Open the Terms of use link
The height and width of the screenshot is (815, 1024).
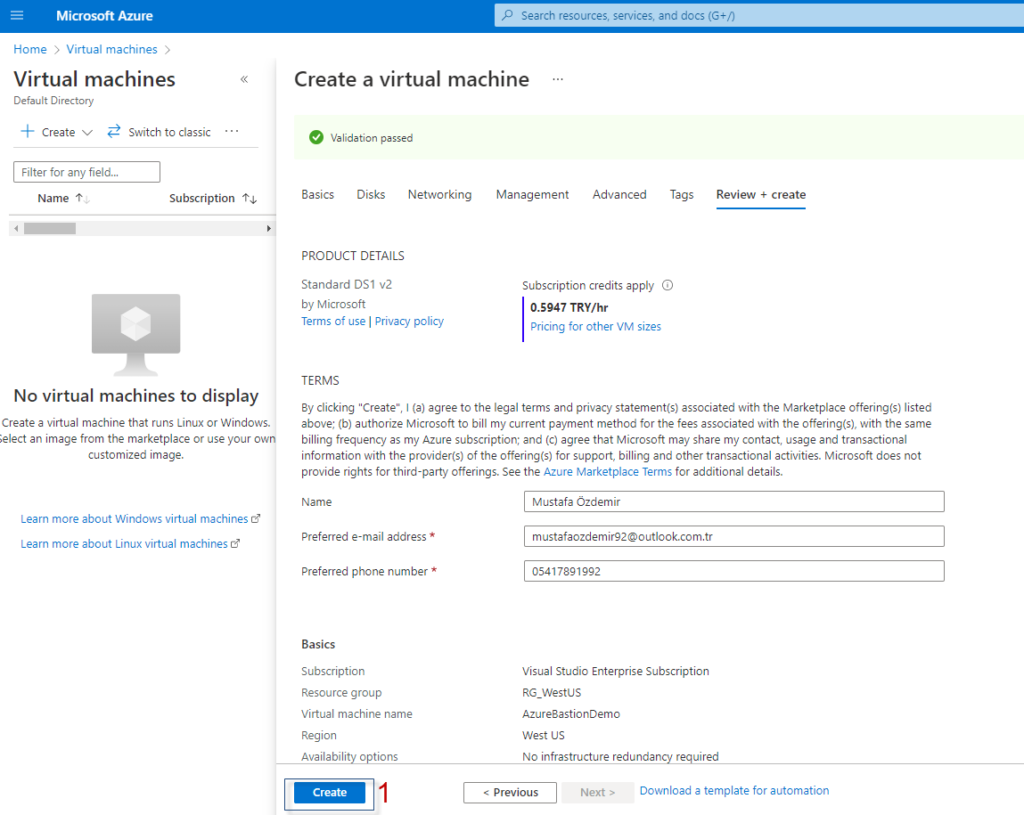[333, 321]
